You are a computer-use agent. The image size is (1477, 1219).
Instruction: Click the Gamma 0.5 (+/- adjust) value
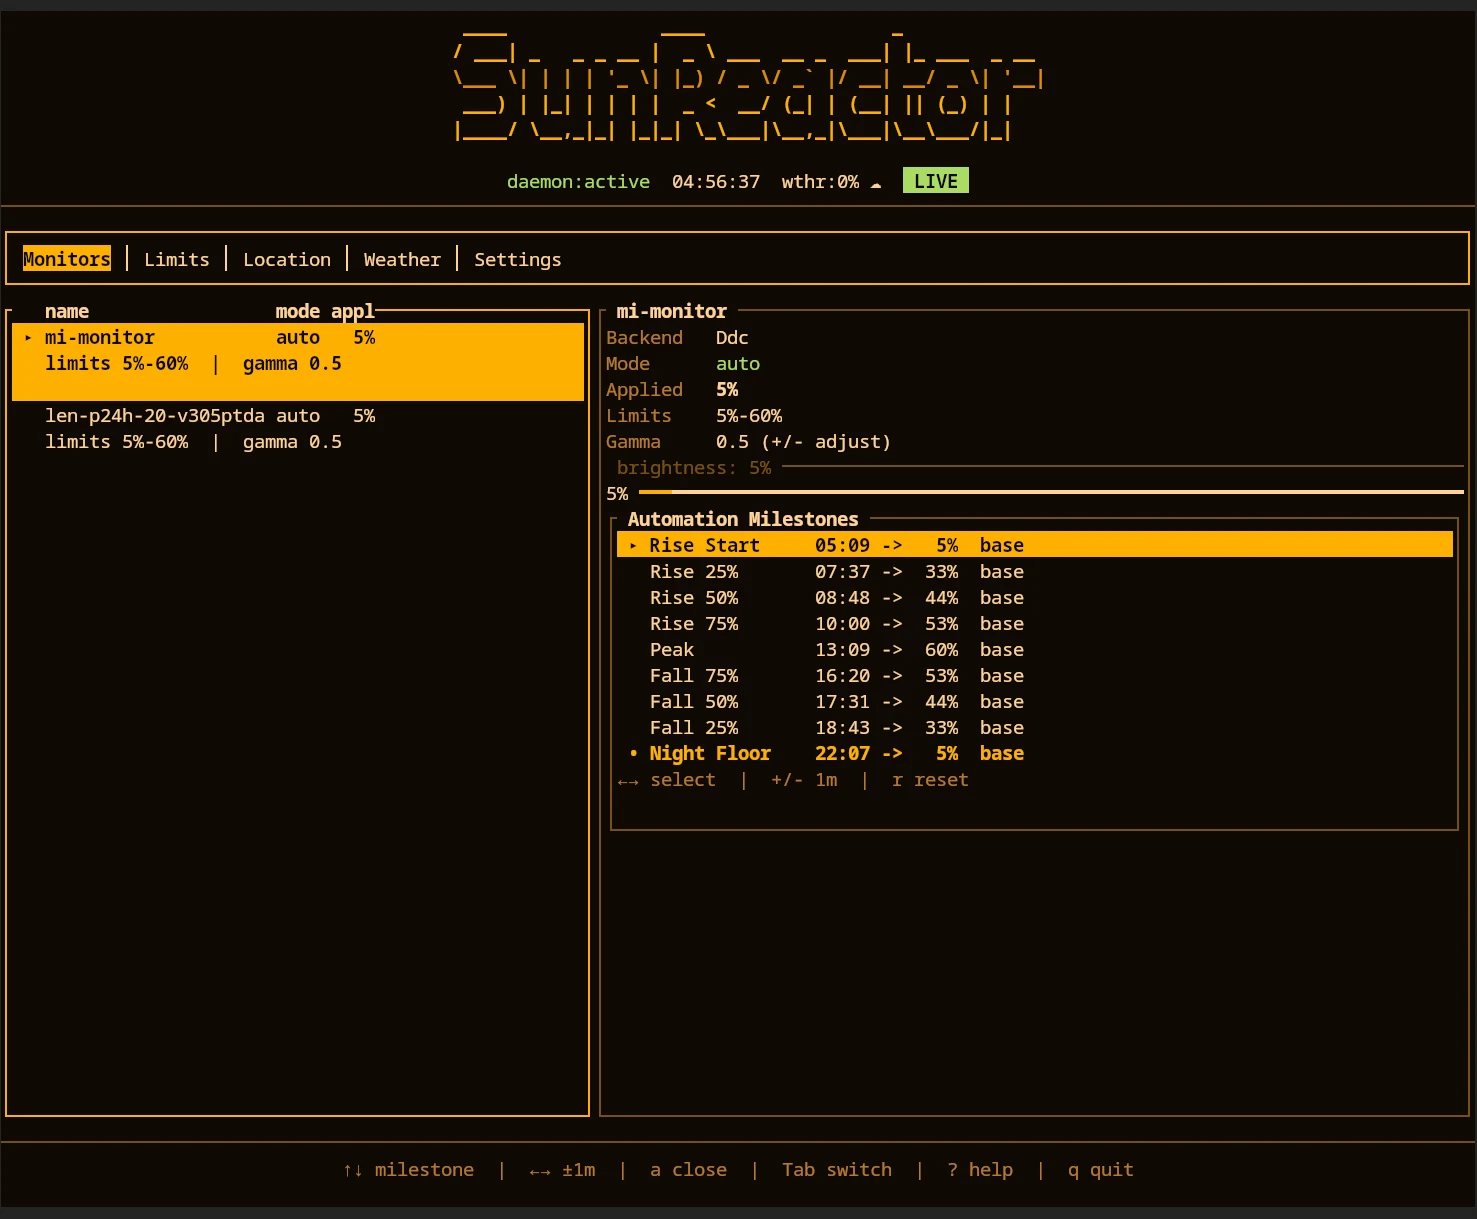[x=803, y=441]
